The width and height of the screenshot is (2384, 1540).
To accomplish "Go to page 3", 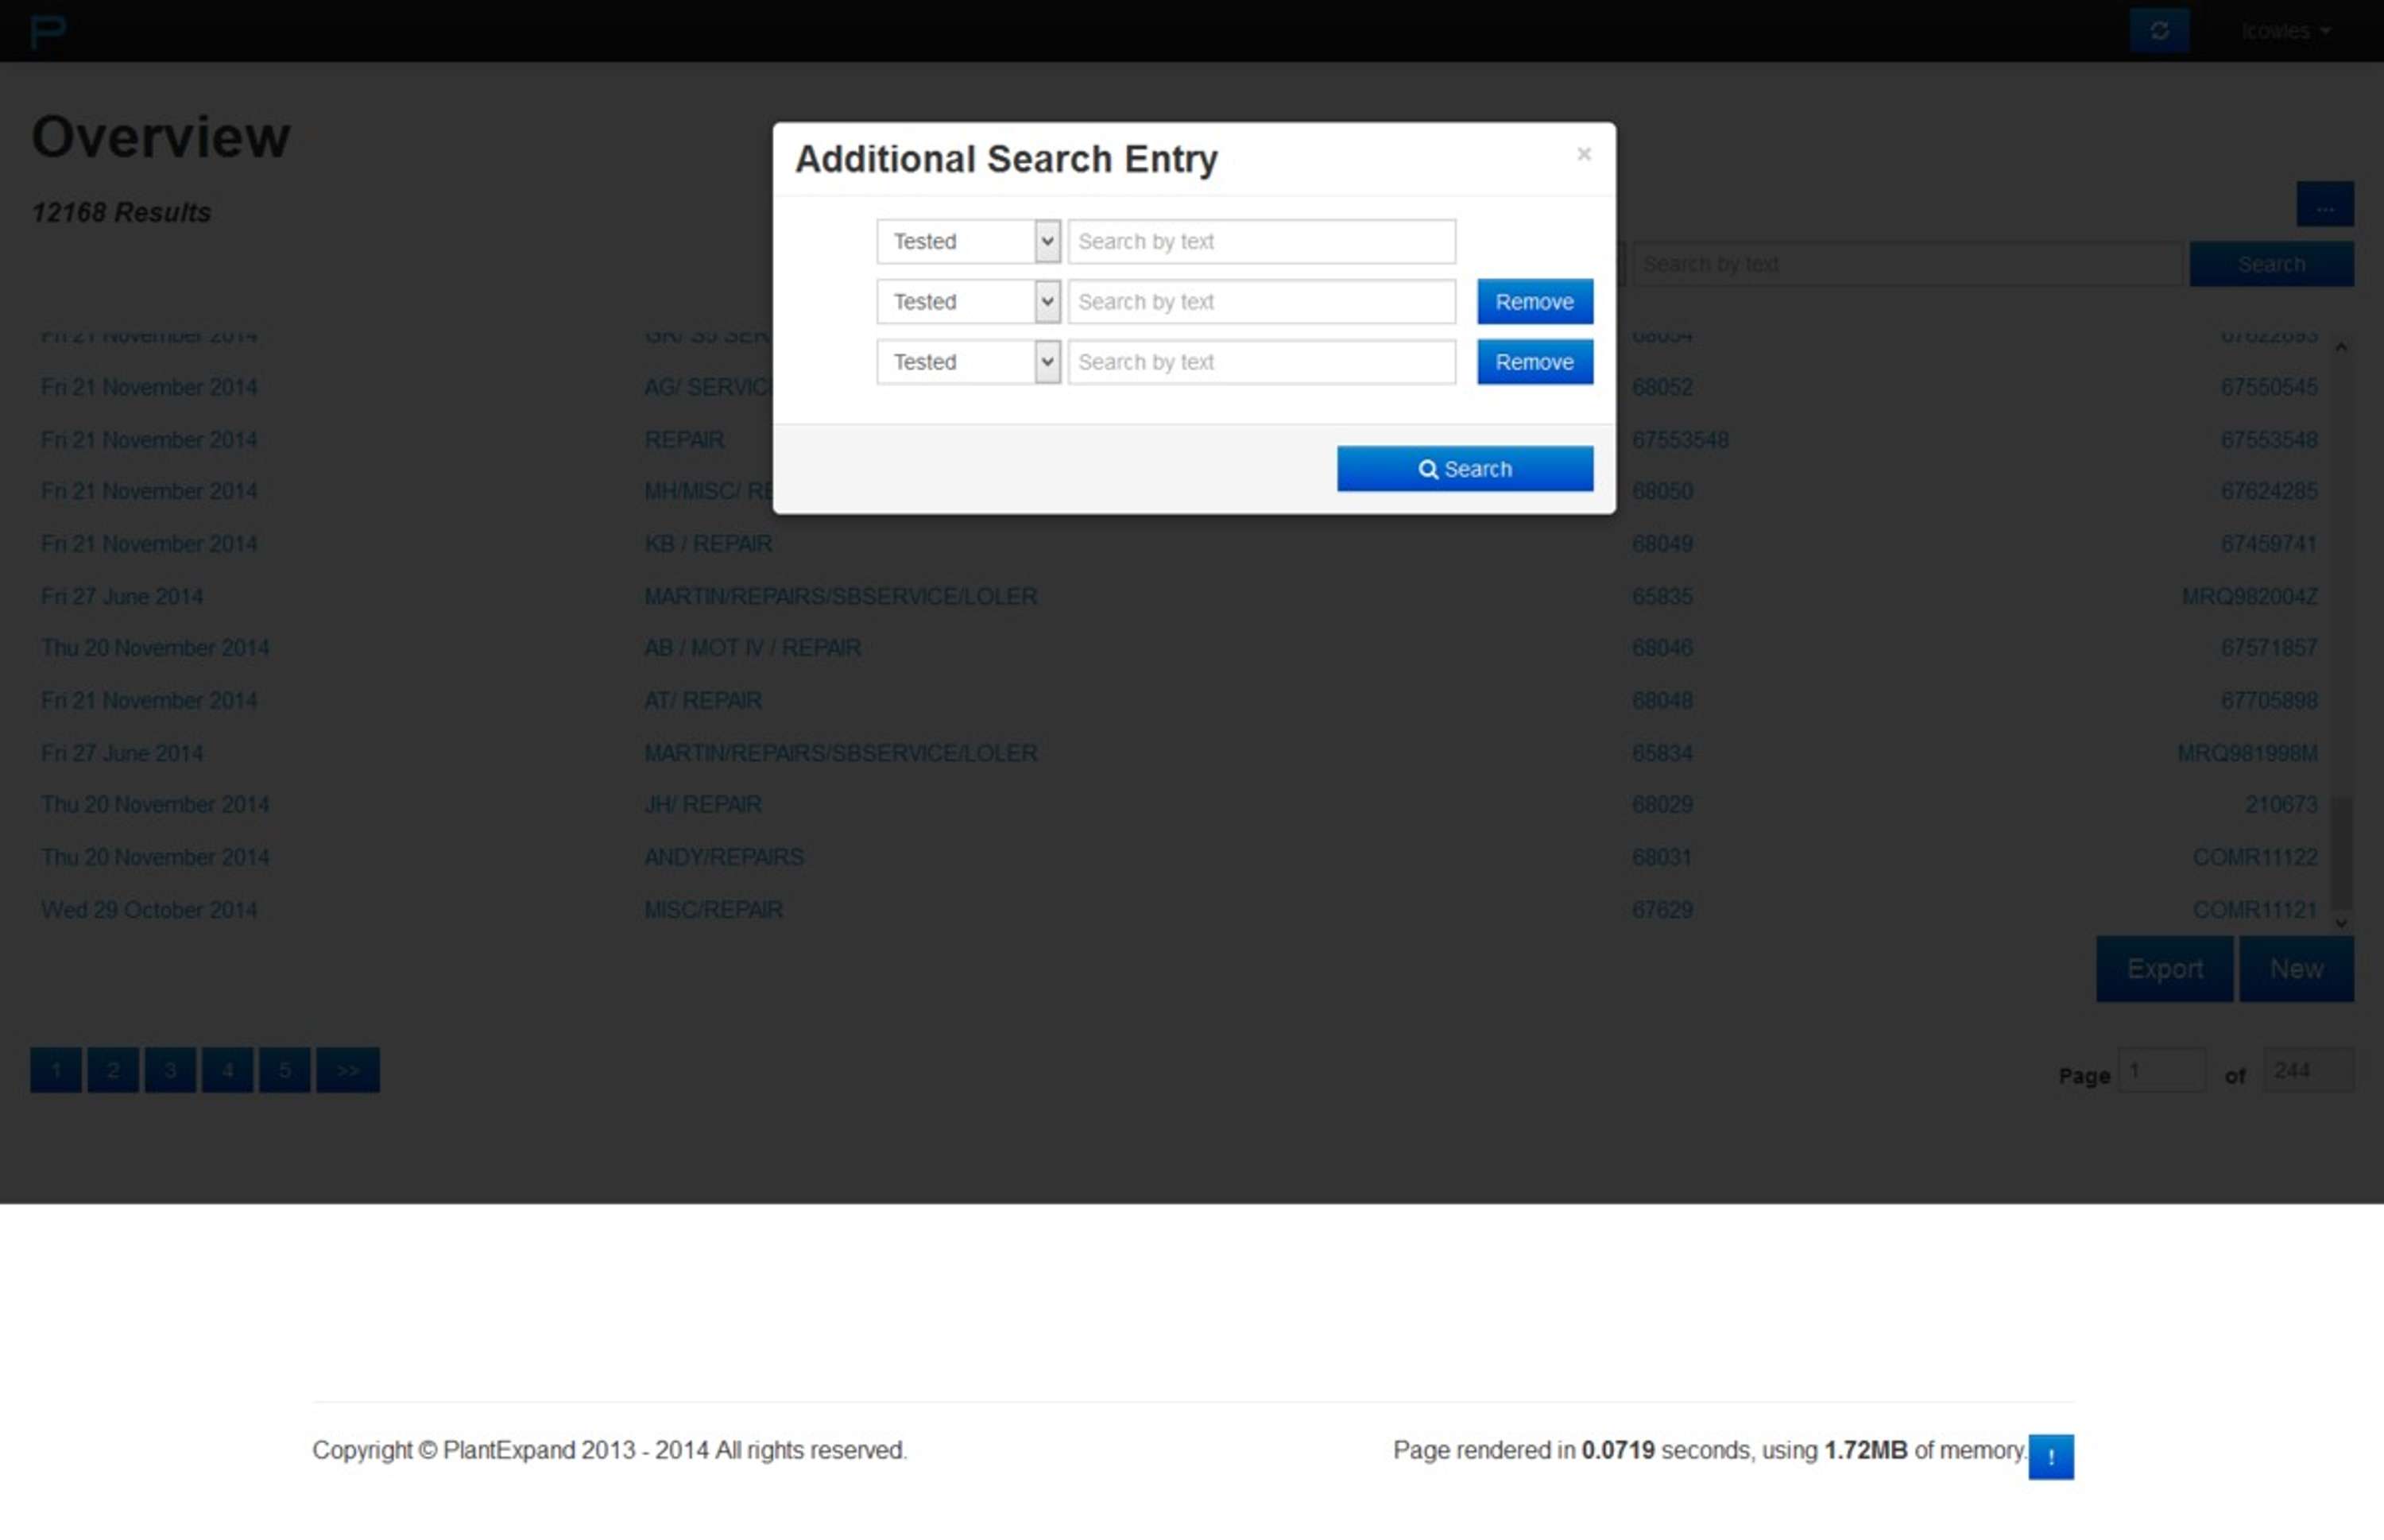I will [x=170, y=1070].
